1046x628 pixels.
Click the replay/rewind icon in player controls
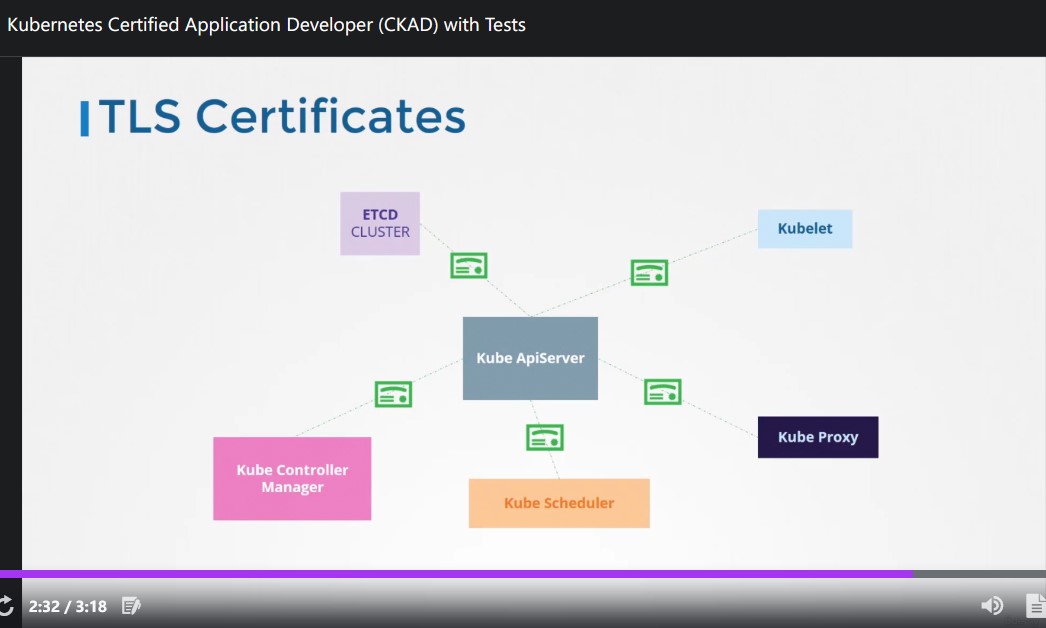5,606
